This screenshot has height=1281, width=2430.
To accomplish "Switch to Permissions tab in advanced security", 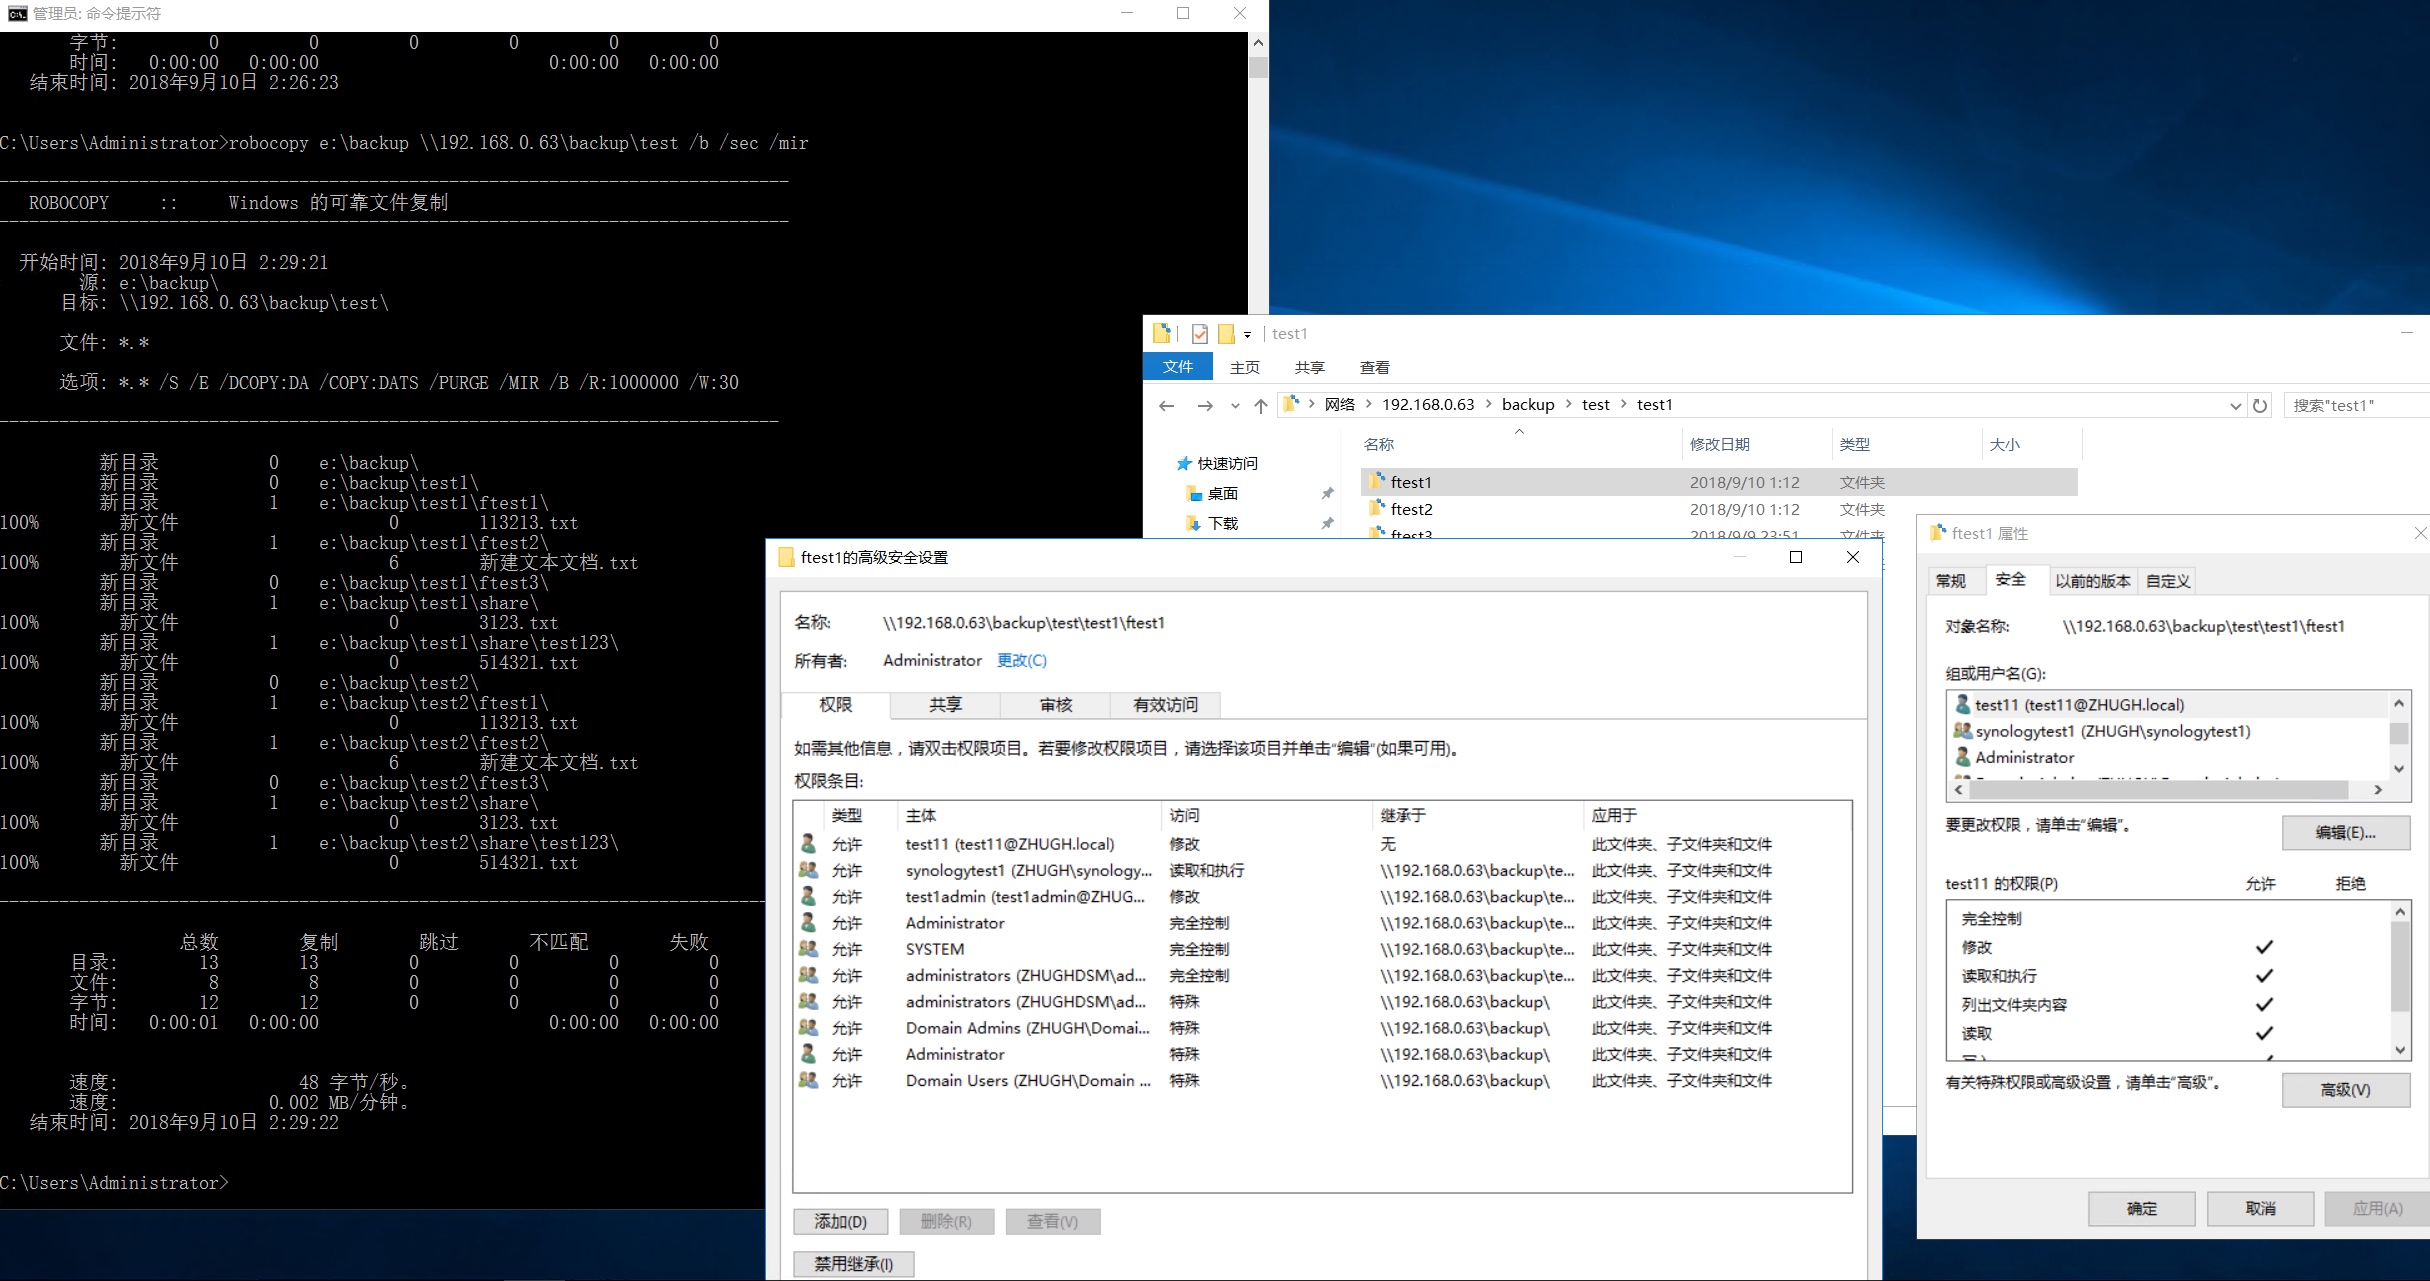I will [836, 705].
